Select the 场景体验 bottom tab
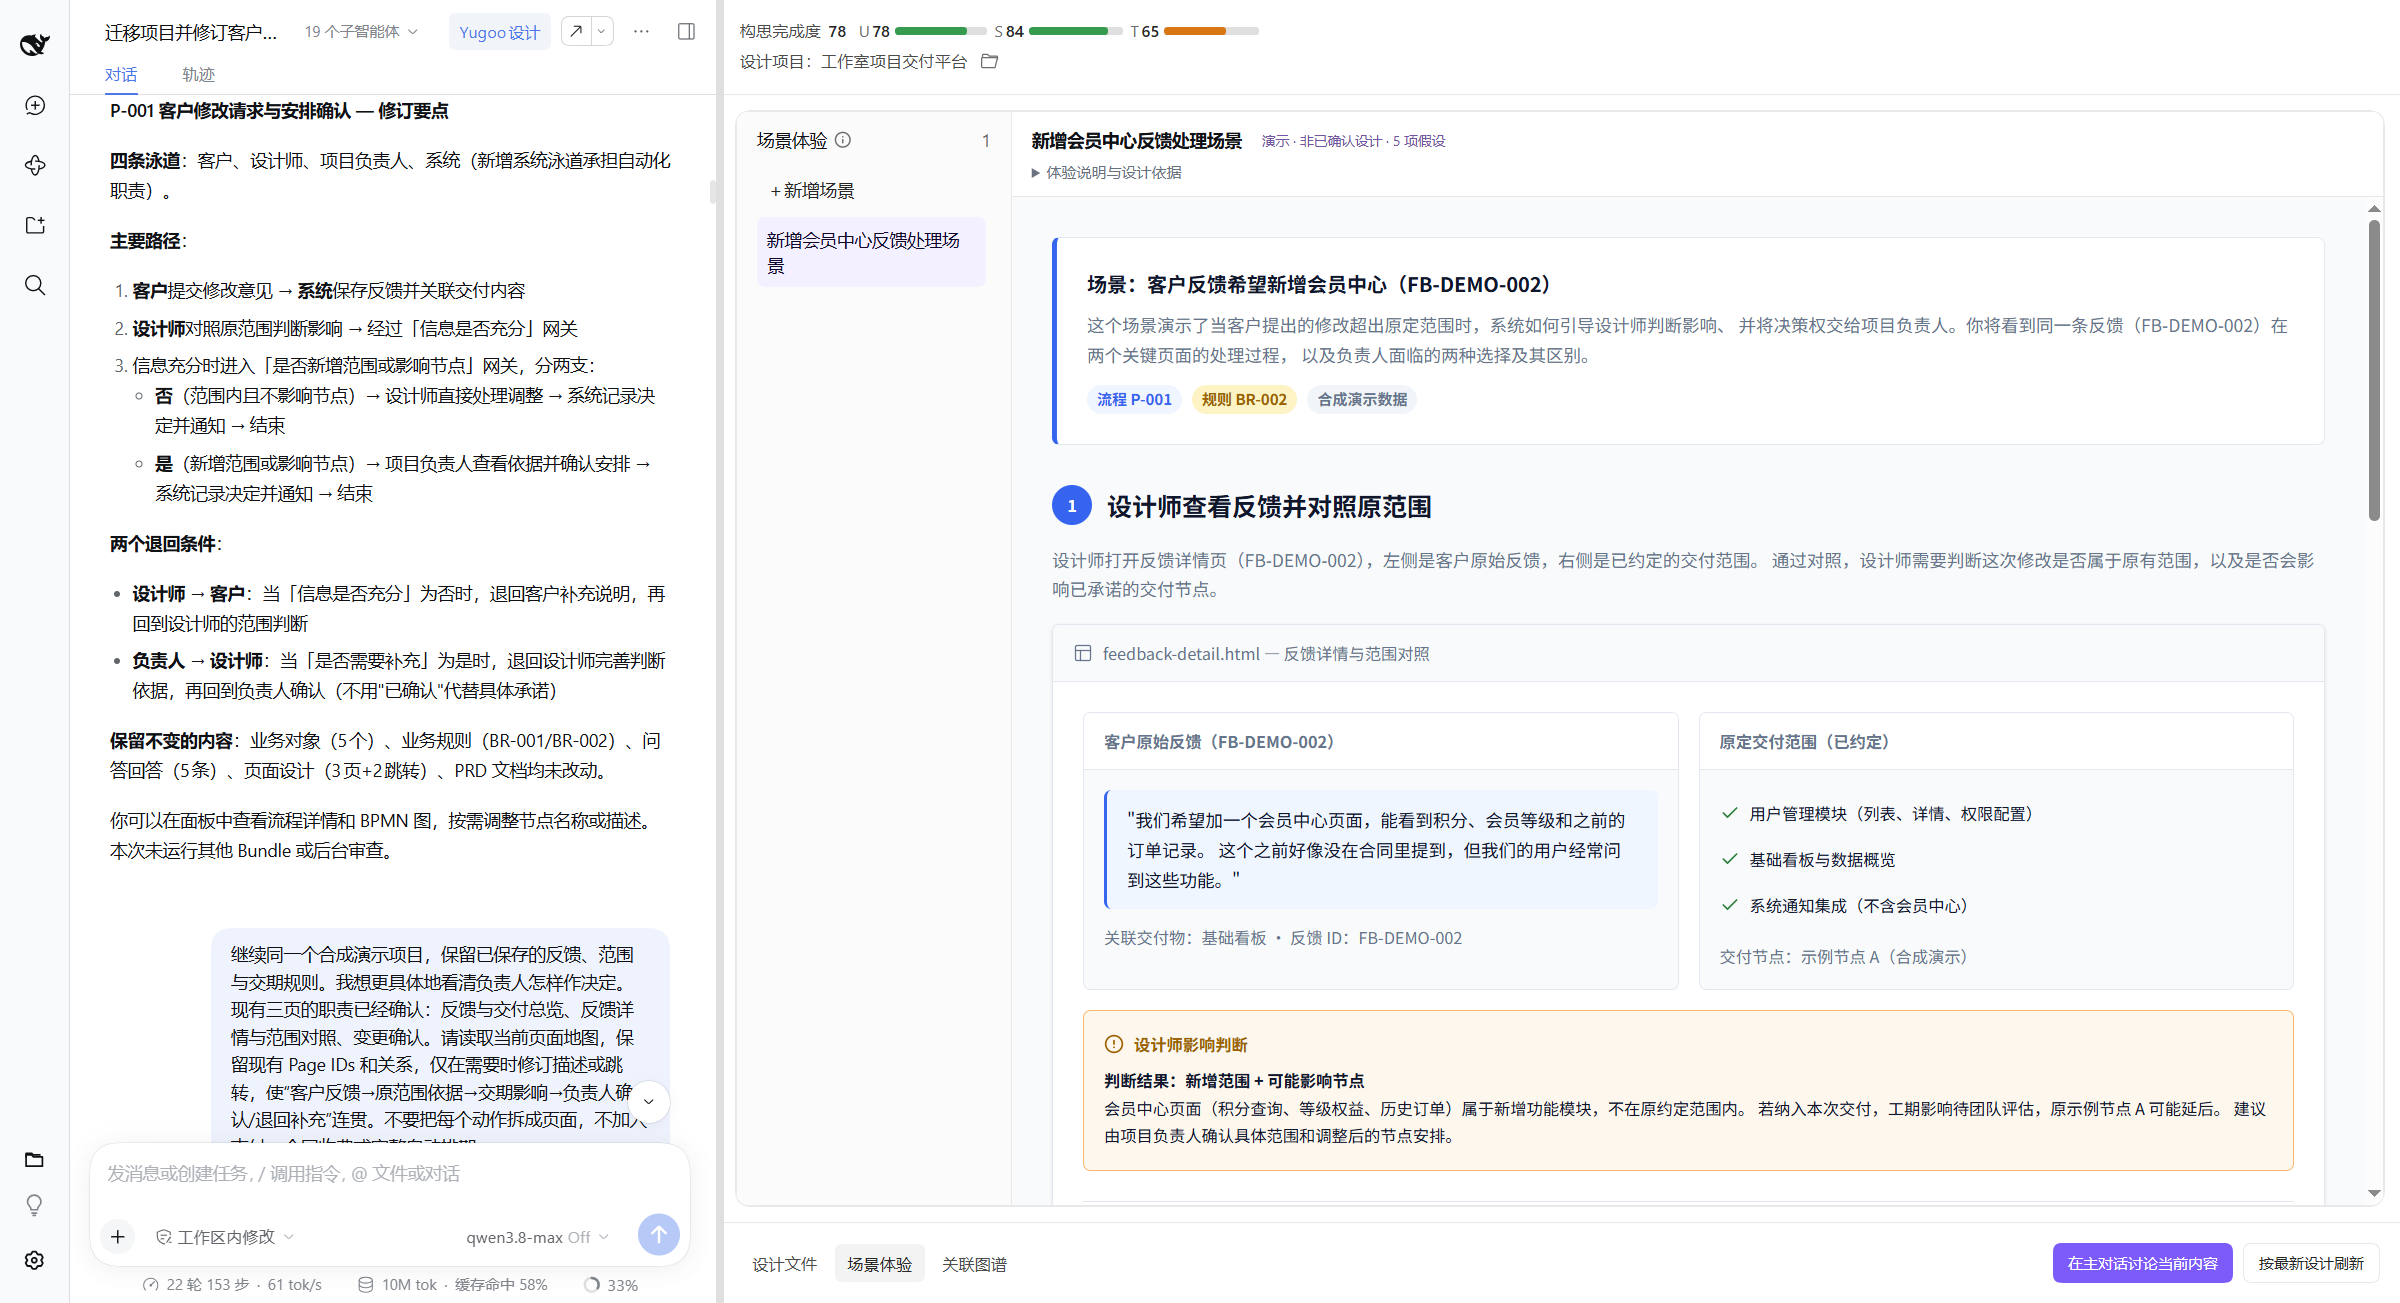The image size is (2400, 1303). tap(880, 1264)
